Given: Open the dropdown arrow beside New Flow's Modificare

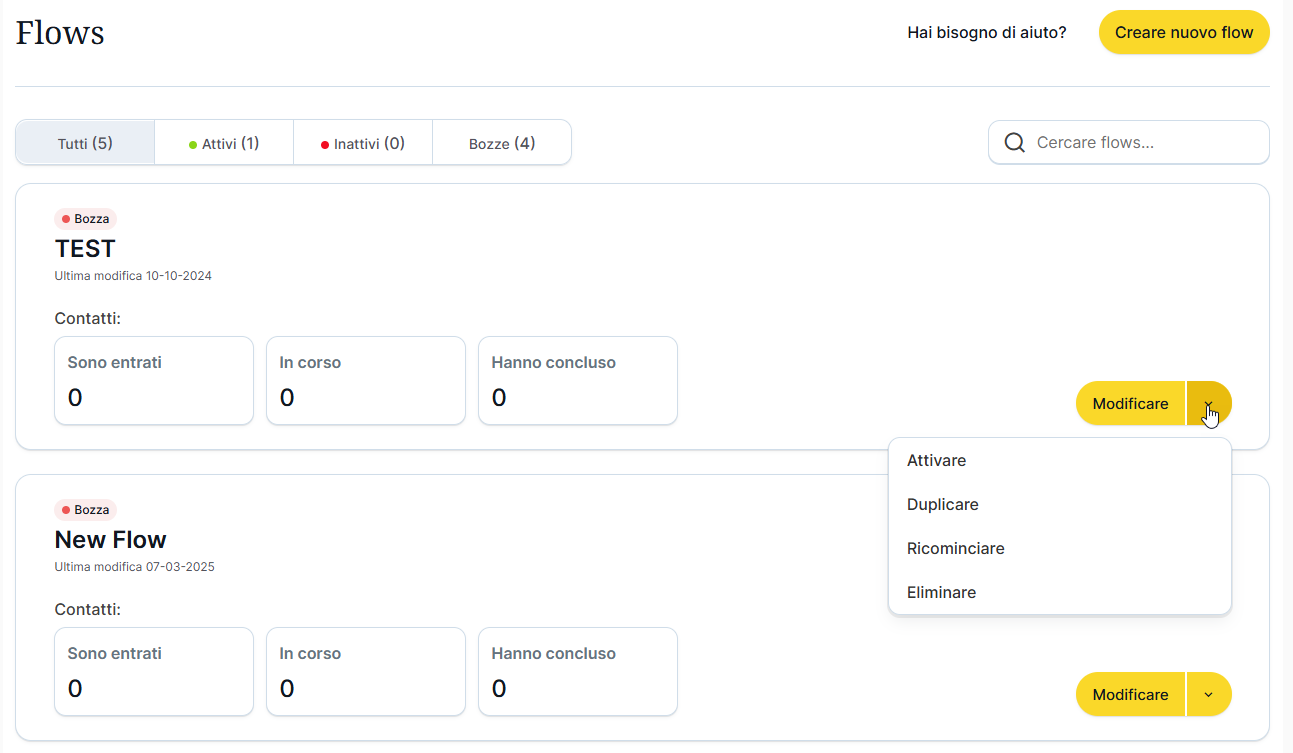Looking at the screenshot, I should (1209, 695).
